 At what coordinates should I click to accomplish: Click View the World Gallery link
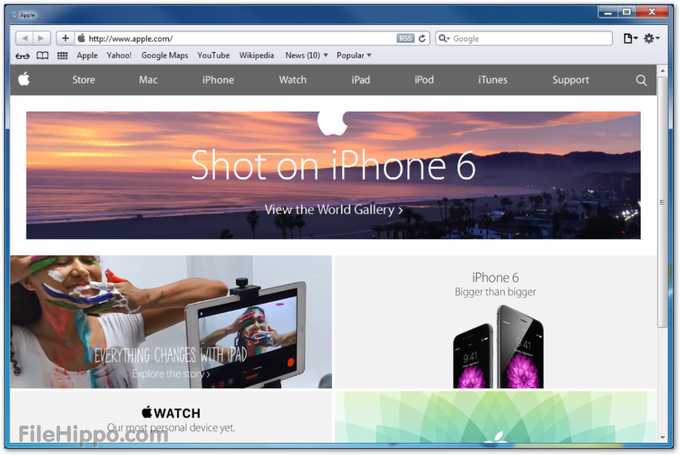333,210
